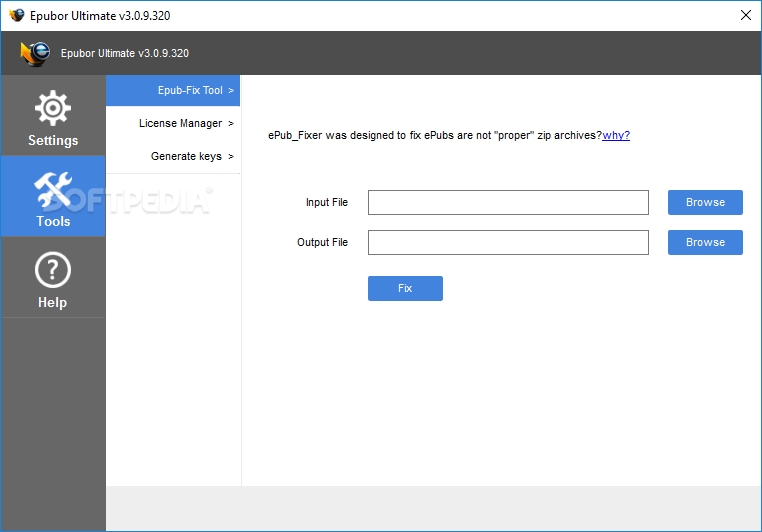Screen dimensions: 762x532
Task: Click the Fix button
Action: pos(405,289)
